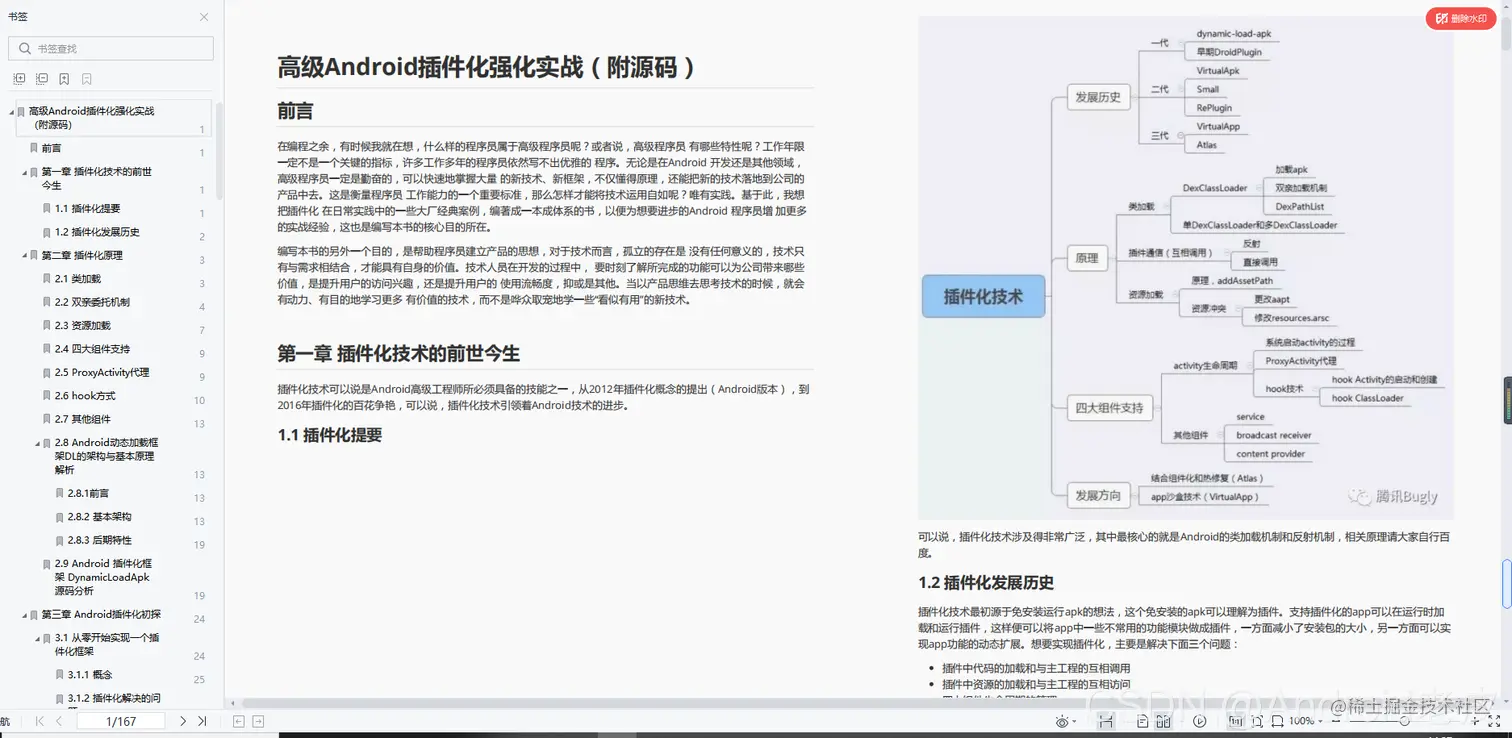Start slideshow with the play icon
Viewport: 1512px width, 738px height.
pos(1200,720)
